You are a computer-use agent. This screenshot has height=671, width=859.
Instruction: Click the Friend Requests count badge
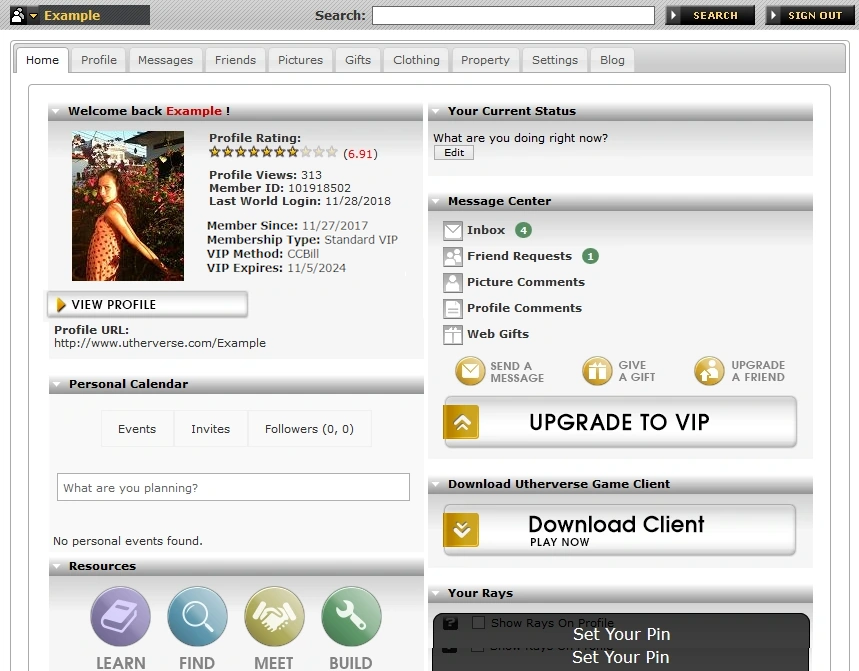pos(590,256)
